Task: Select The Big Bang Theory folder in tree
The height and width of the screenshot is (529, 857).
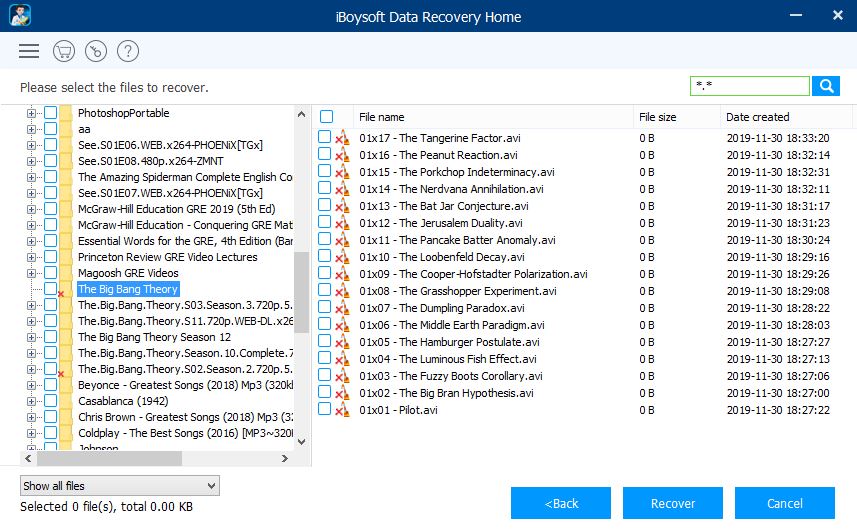Action: (x=128, y=289)
